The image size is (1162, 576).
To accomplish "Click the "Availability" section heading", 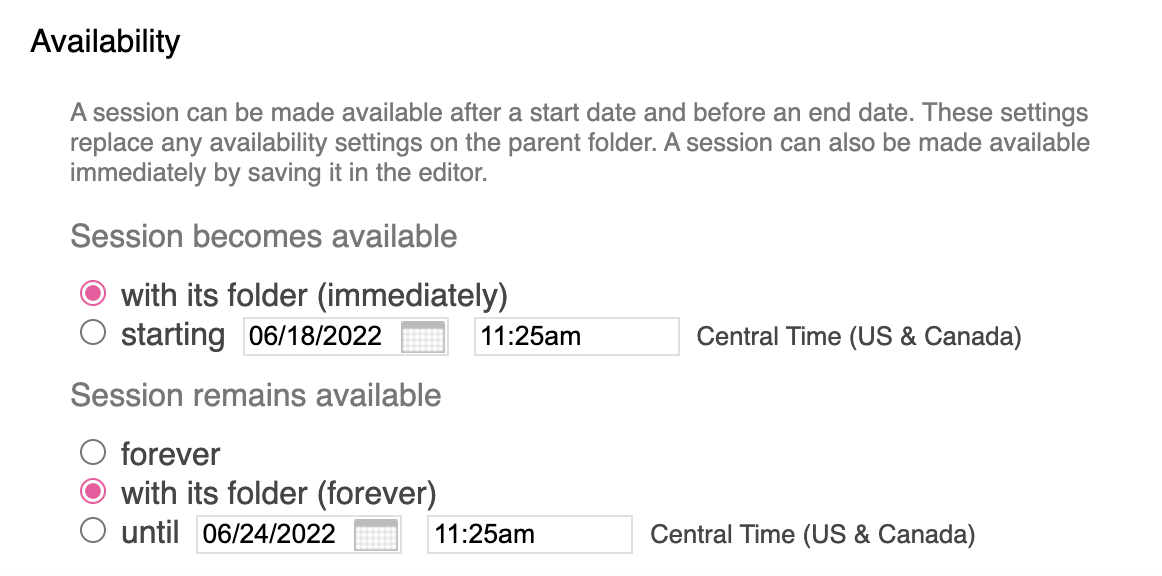I will click(x=105, y=42).
